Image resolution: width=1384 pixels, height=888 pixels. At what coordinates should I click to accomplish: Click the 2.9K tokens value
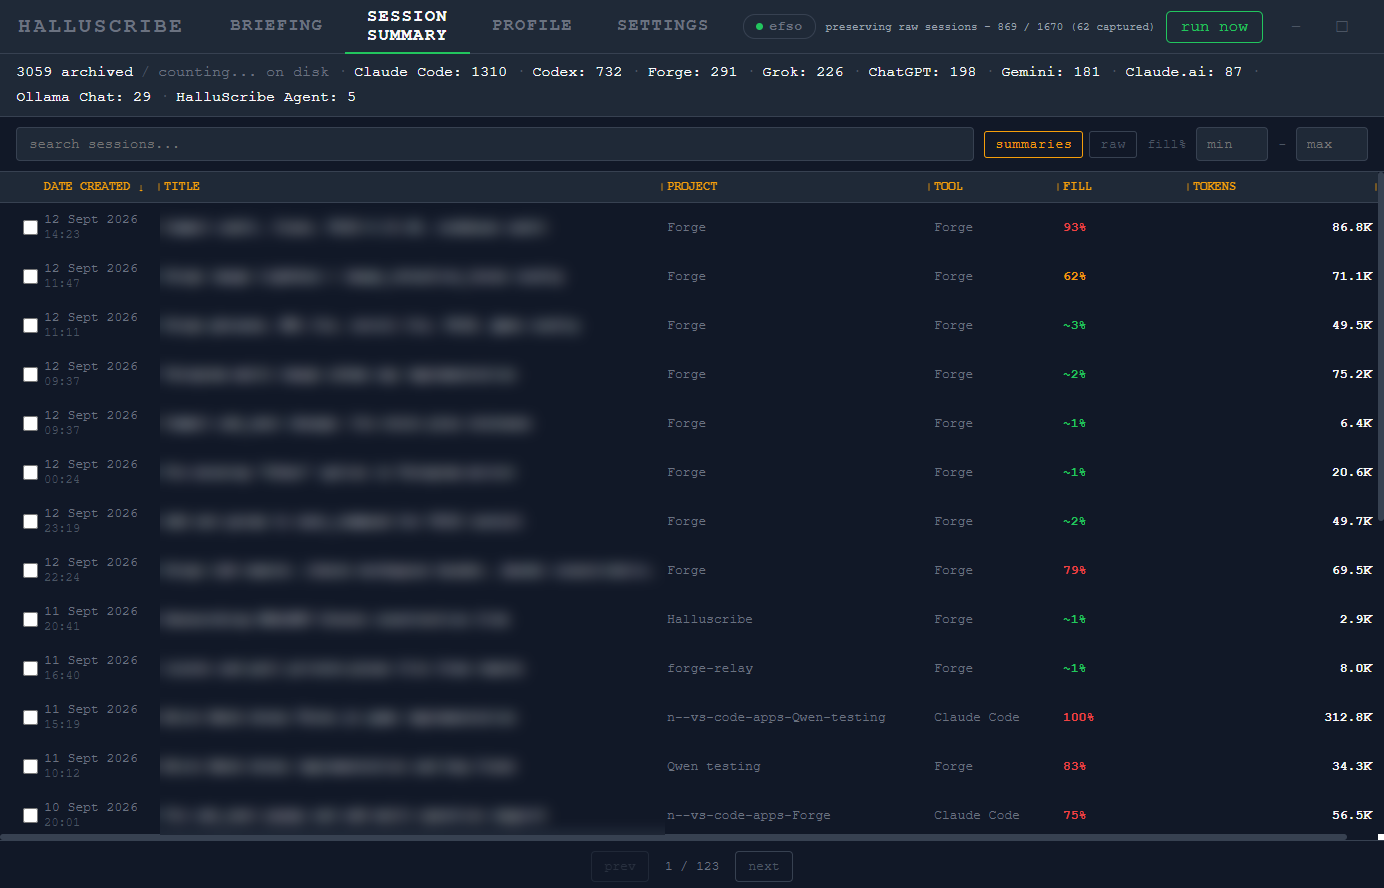point(1356,619)
